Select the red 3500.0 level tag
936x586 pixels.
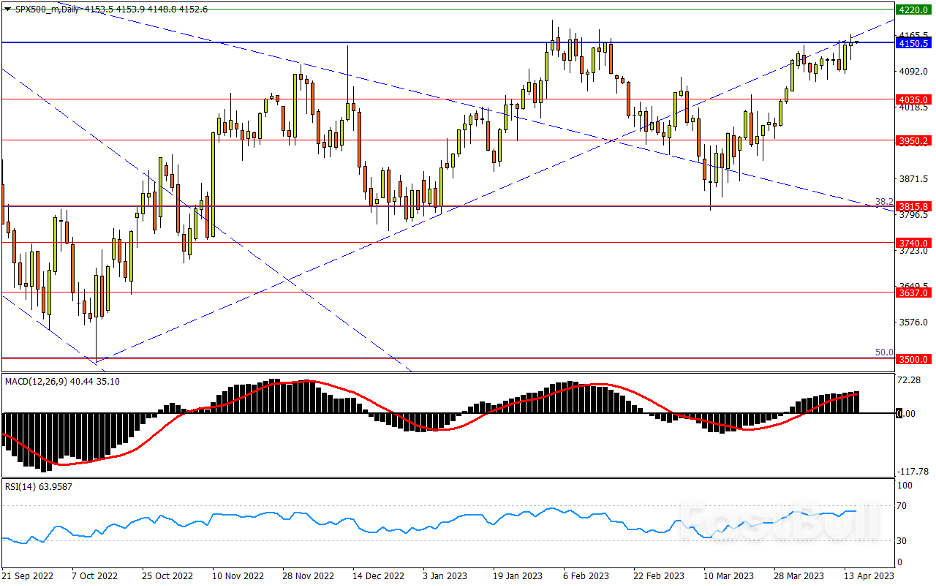coord(914,358)
